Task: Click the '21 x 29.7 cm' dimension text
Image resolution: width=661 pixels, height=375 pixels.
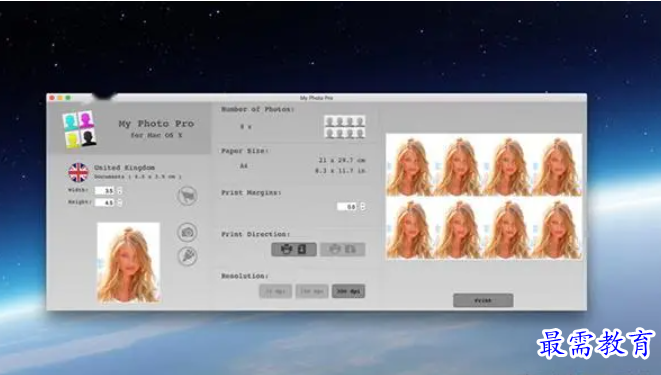Action: click(342, 160)
